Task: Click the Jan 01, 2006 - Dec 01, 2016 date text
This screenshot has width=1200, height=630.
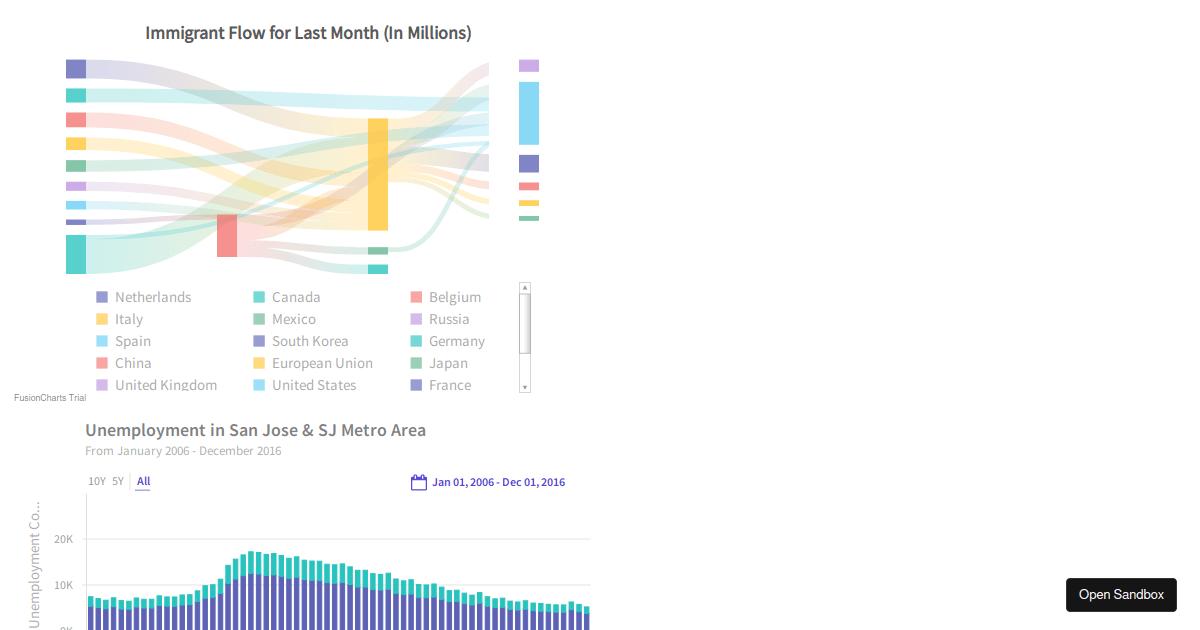Action: coord(499,482)
